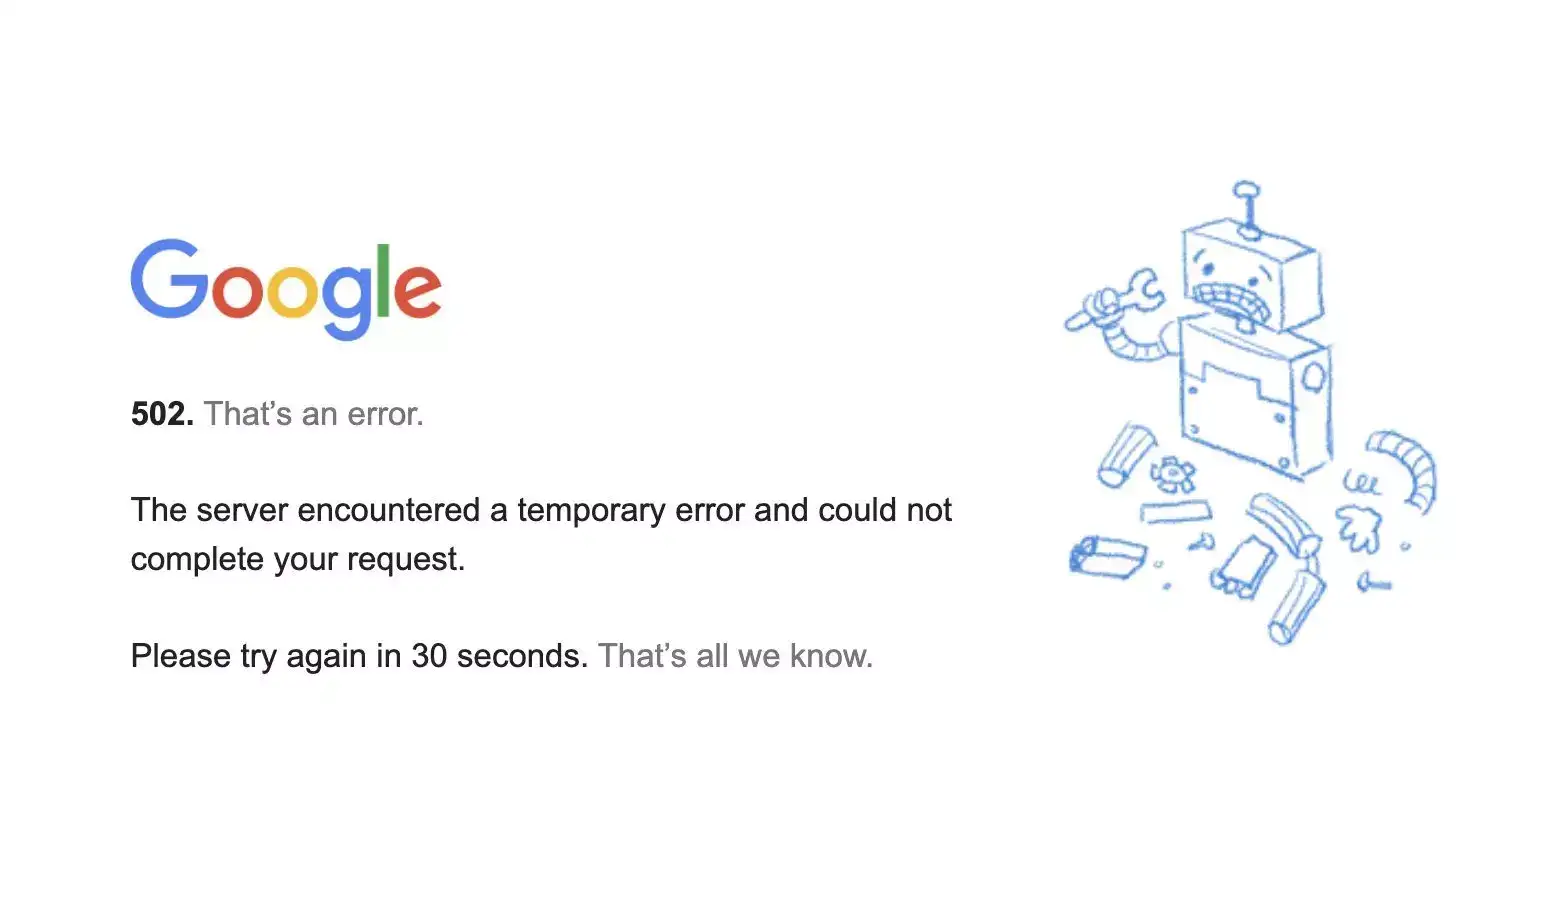Click the loose coiled spring

(1361, 483)
